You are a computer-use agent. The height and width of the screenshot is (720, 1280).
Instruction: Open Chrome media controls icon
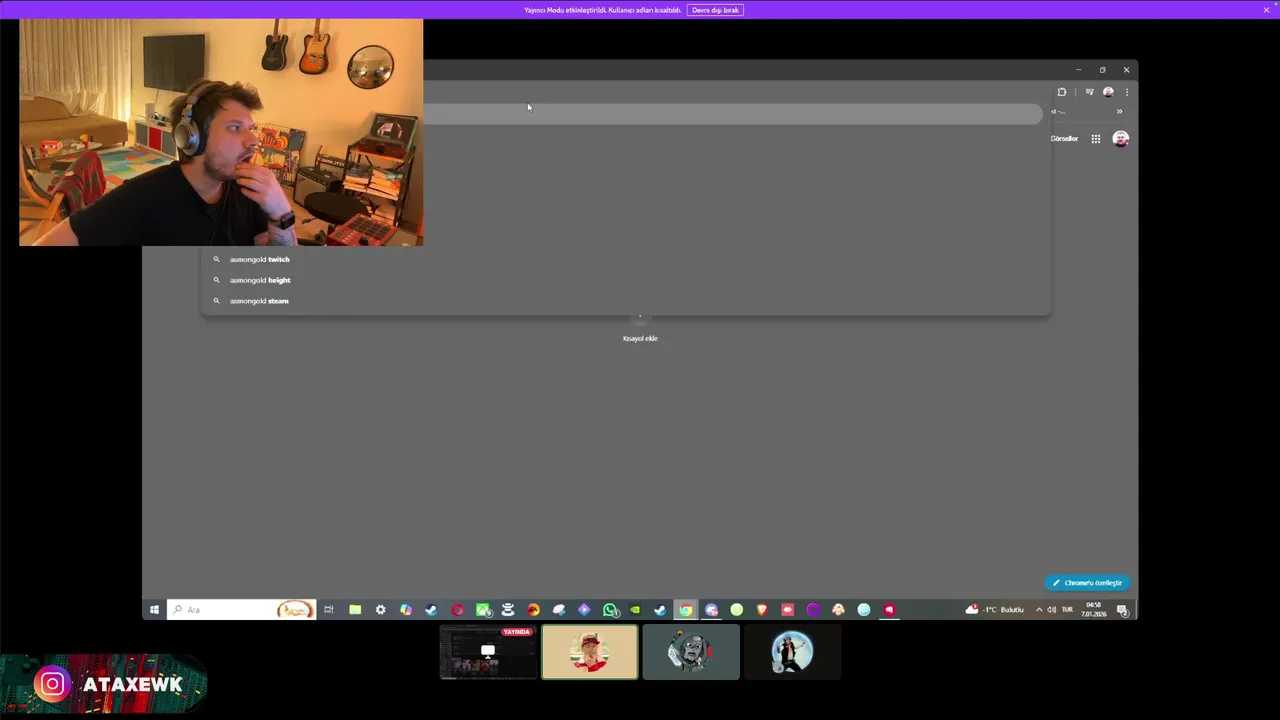click(x=1089, y=92)
